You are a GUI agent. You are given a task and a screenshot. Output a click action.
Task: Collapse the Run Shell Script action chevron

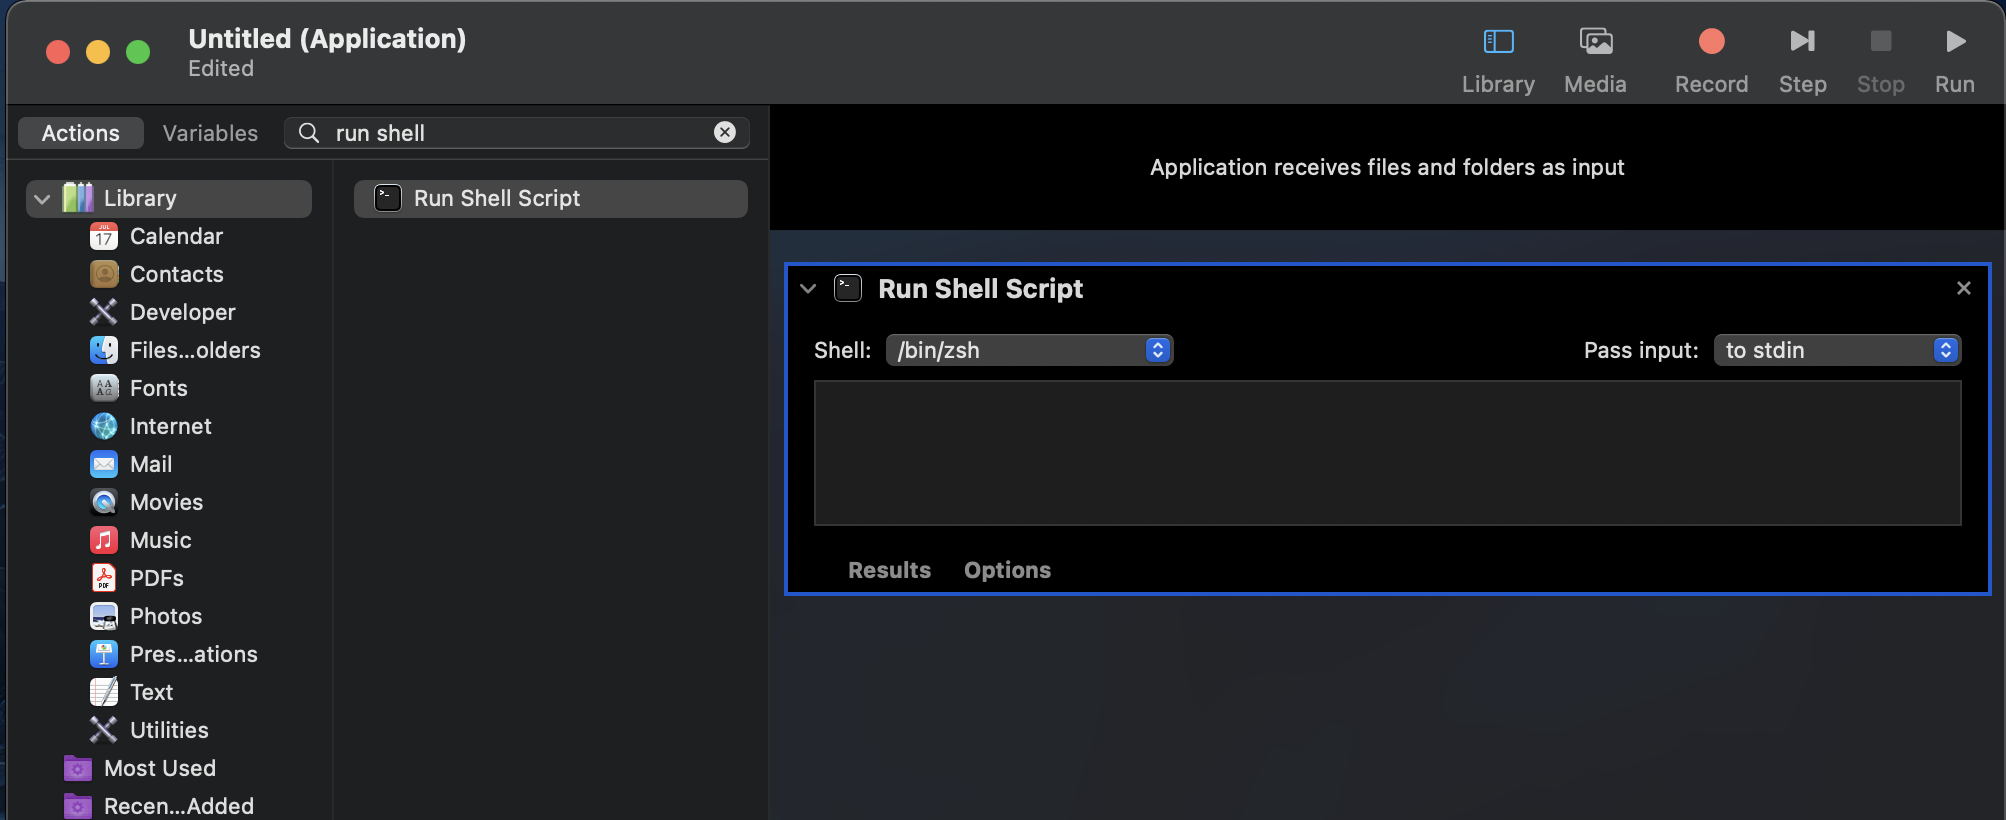808,289
